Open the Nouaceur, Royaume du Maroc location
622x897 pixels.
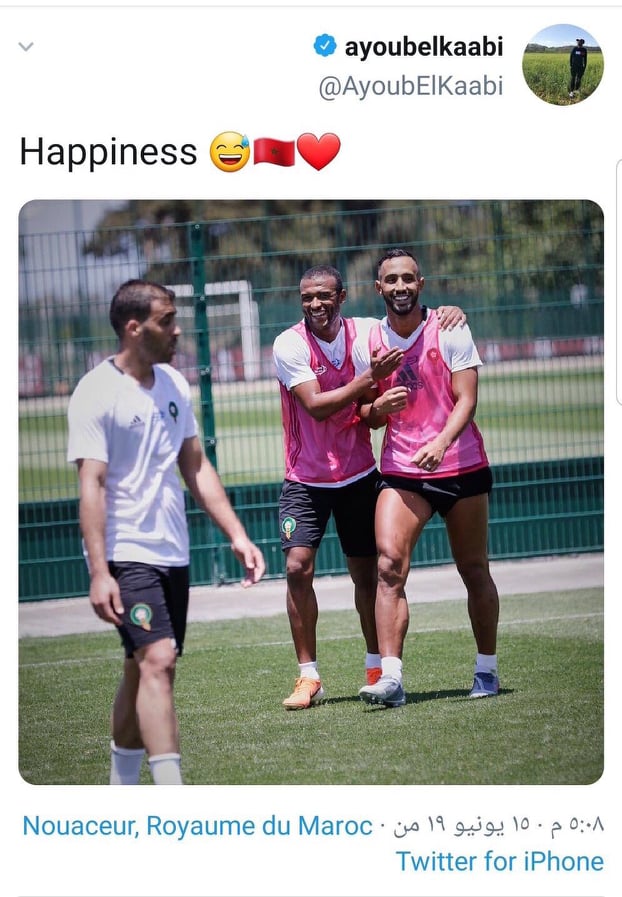point(197,826)
